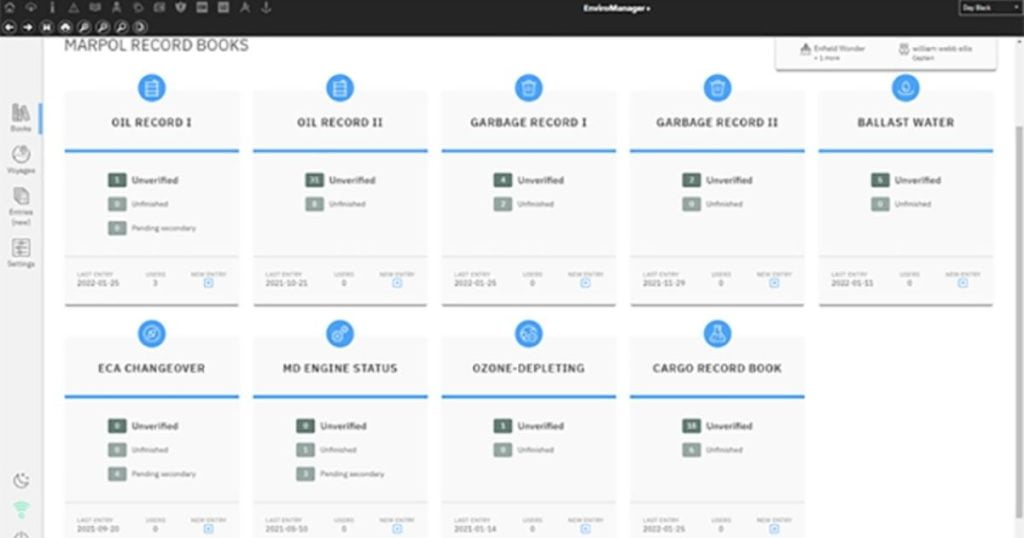Open the Settings sidebar icon
Image resolution: width=1024 pixels, height=538 pixels.
click(21, 253)
